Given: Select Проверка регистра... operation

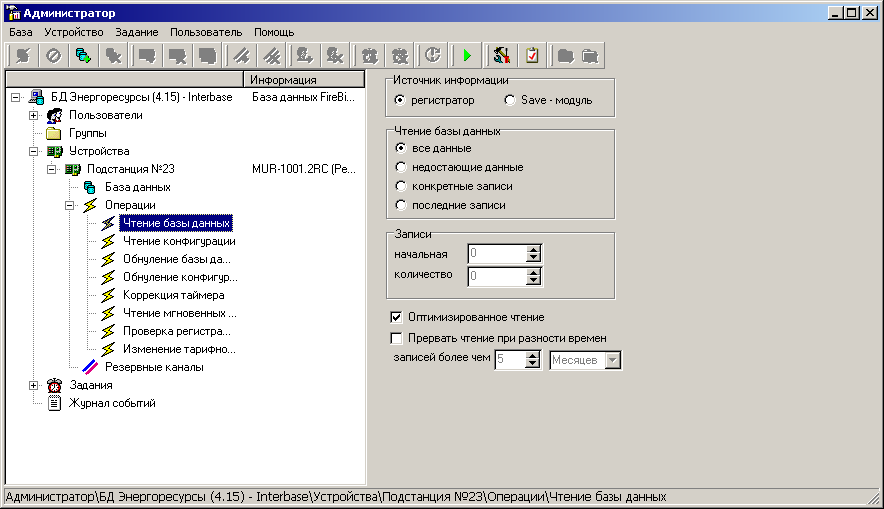Looking at the screenshot, I should pyautogui.click(x=177, y=331).
